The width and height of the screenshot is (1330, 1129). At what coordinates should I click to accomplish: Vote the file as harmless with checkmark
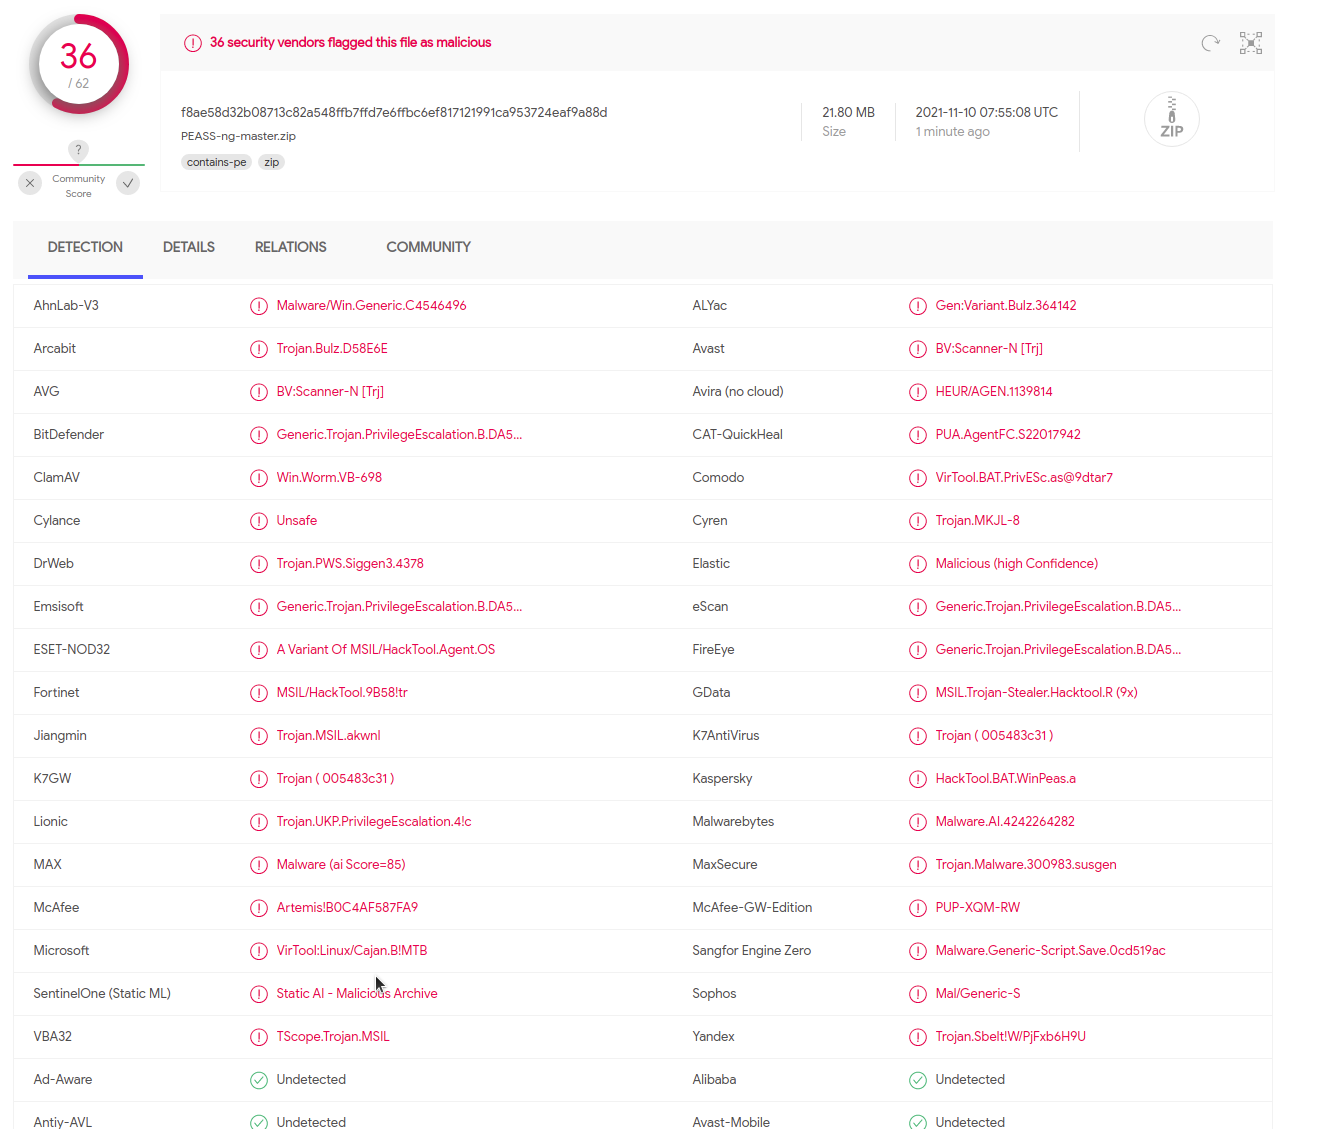pyautogui.click(x=127, y=183)
